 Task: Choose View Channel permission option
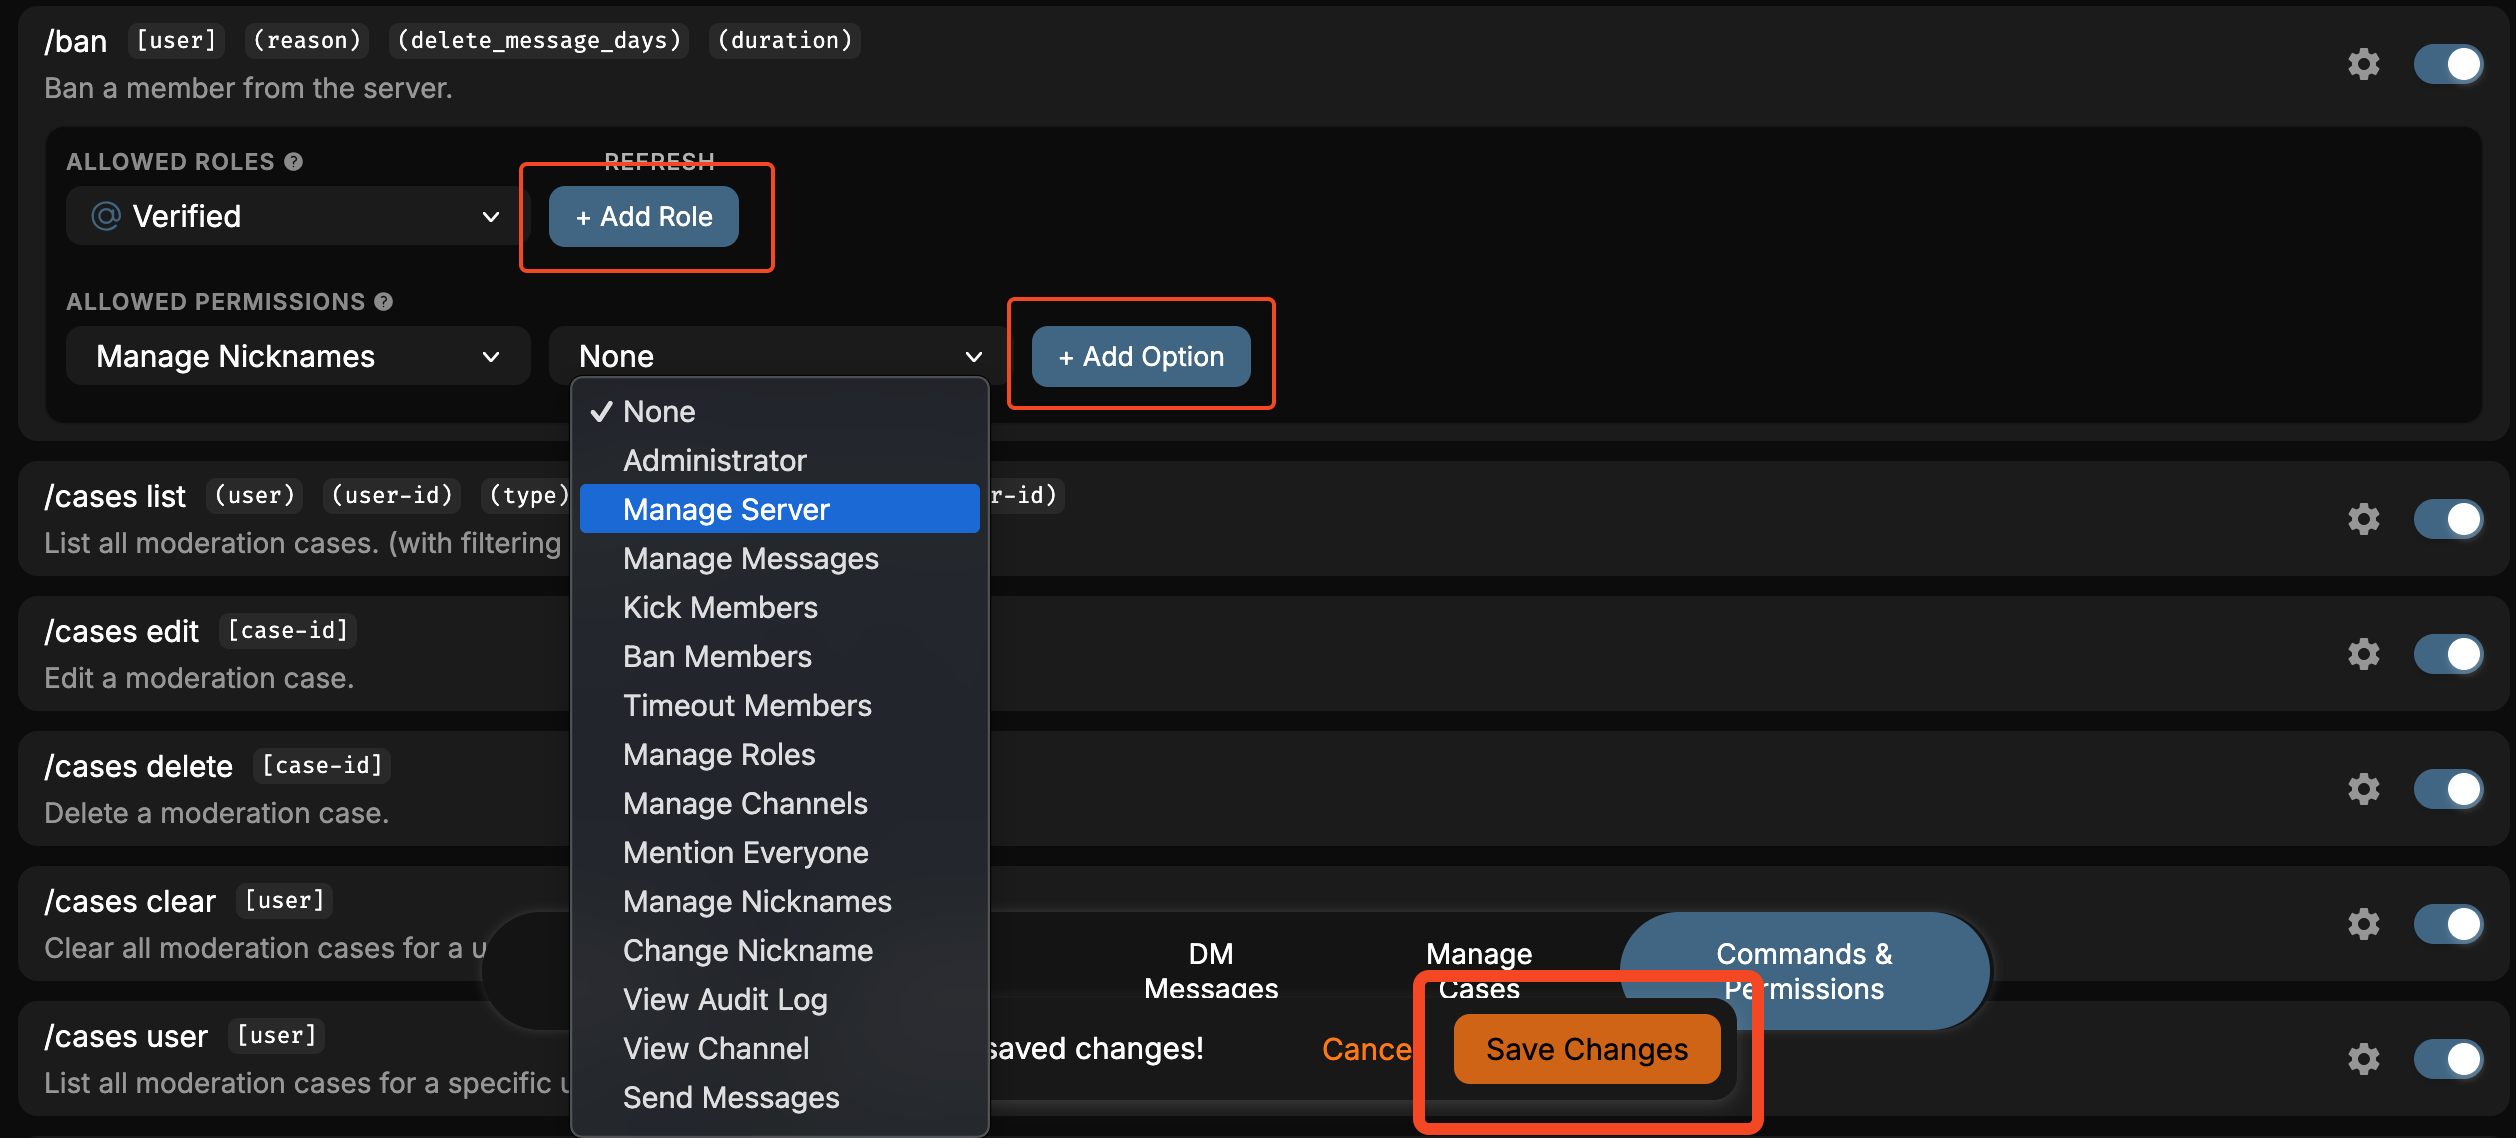click(779, 1048)
